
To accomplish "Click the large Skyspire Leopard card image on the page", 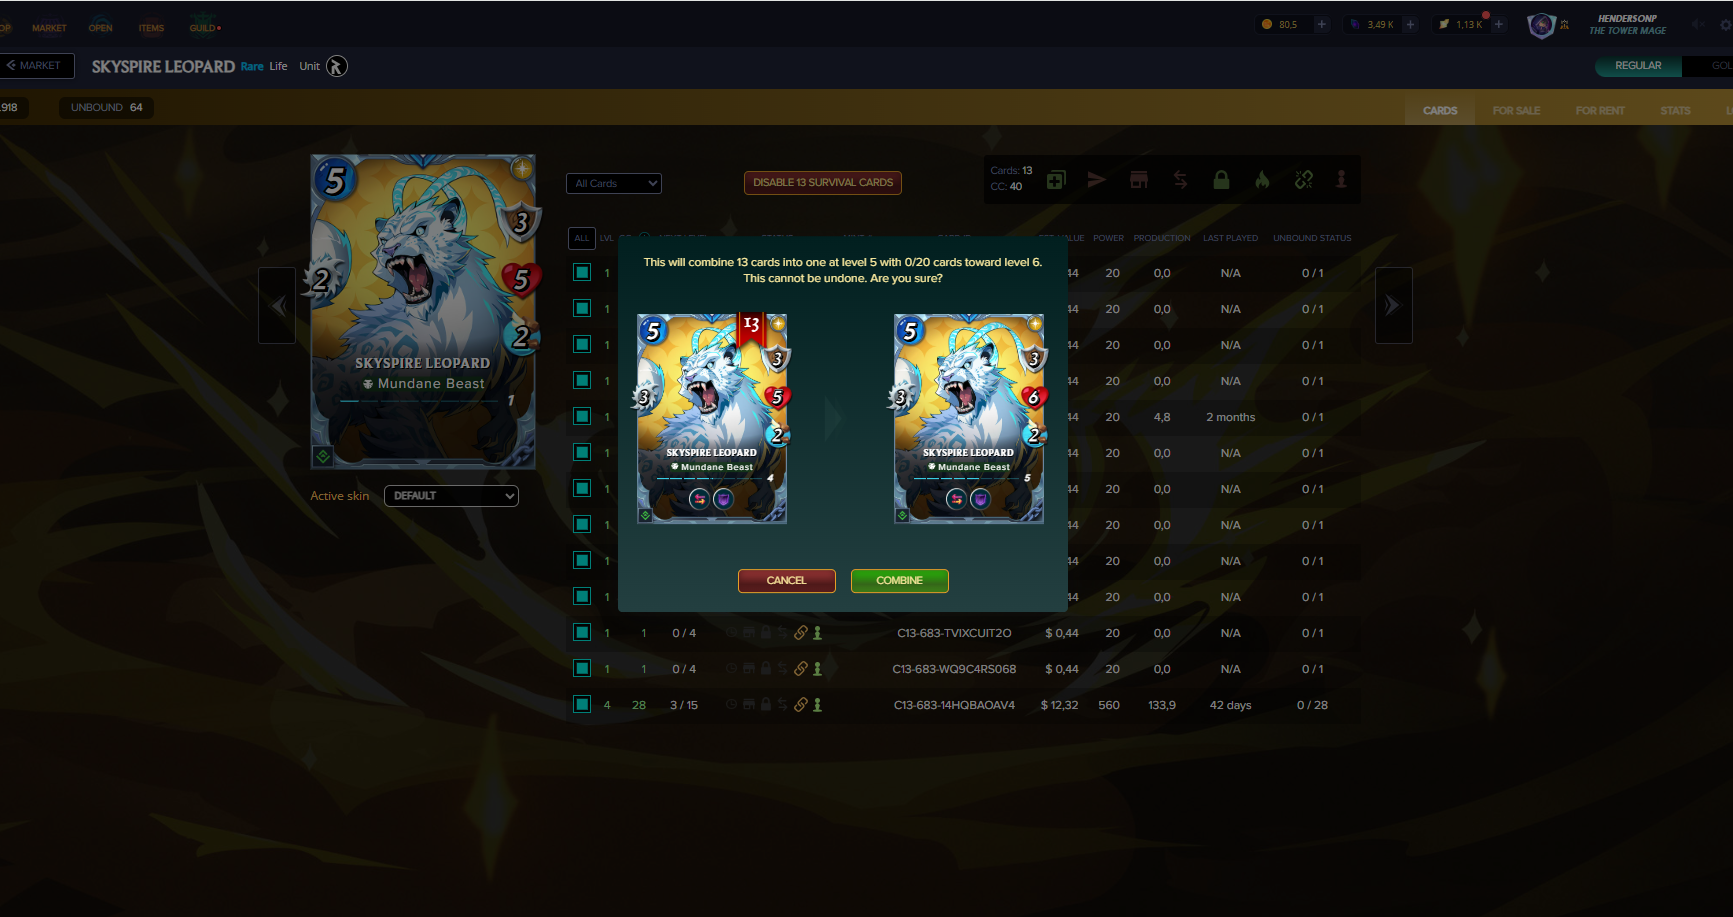I will click(423, 312).
